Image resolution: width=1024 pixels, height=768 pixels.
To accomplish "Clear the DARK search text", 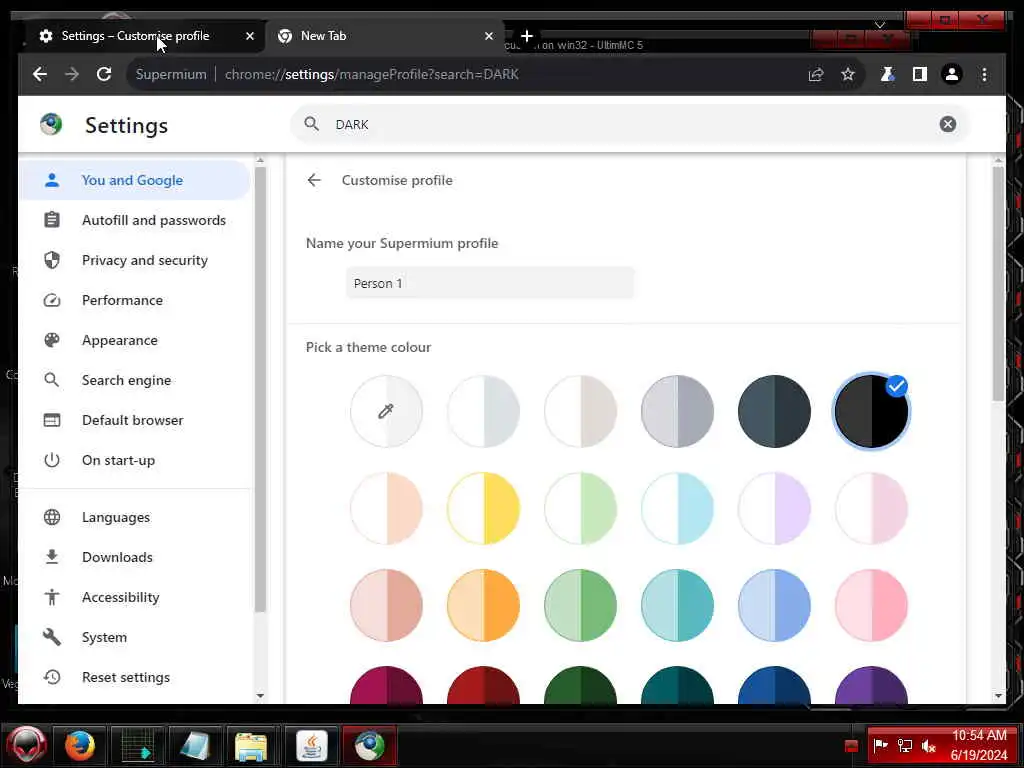I will (948, 124).
